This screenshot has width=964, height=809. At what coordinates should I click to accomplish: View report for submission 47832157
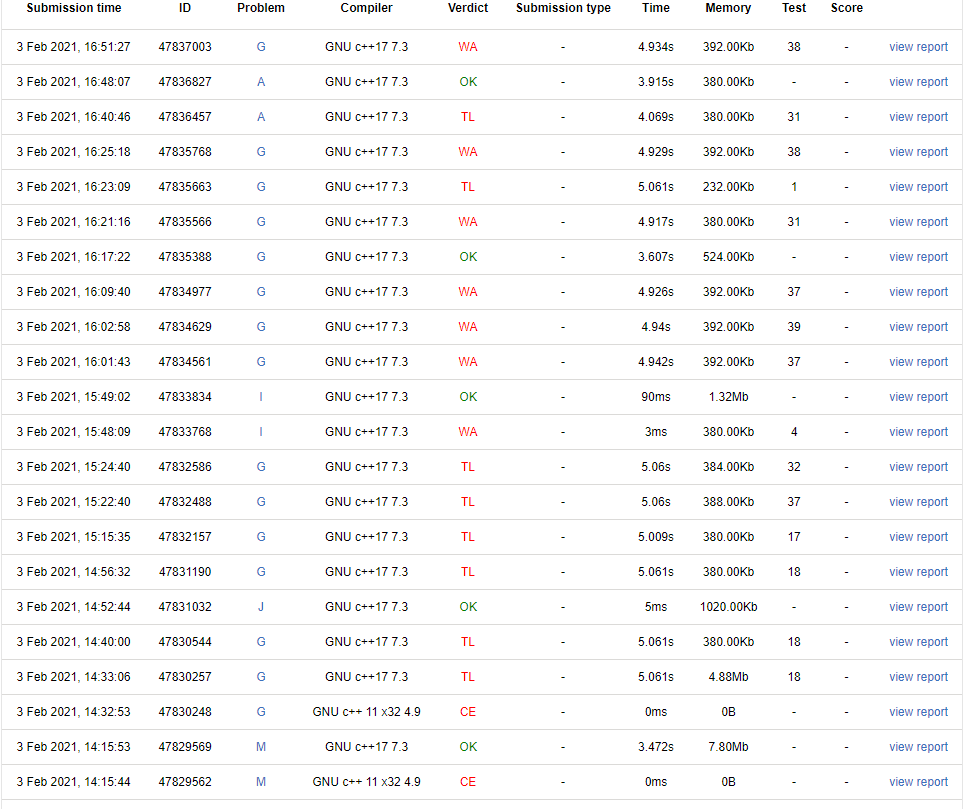click(918, 537)
